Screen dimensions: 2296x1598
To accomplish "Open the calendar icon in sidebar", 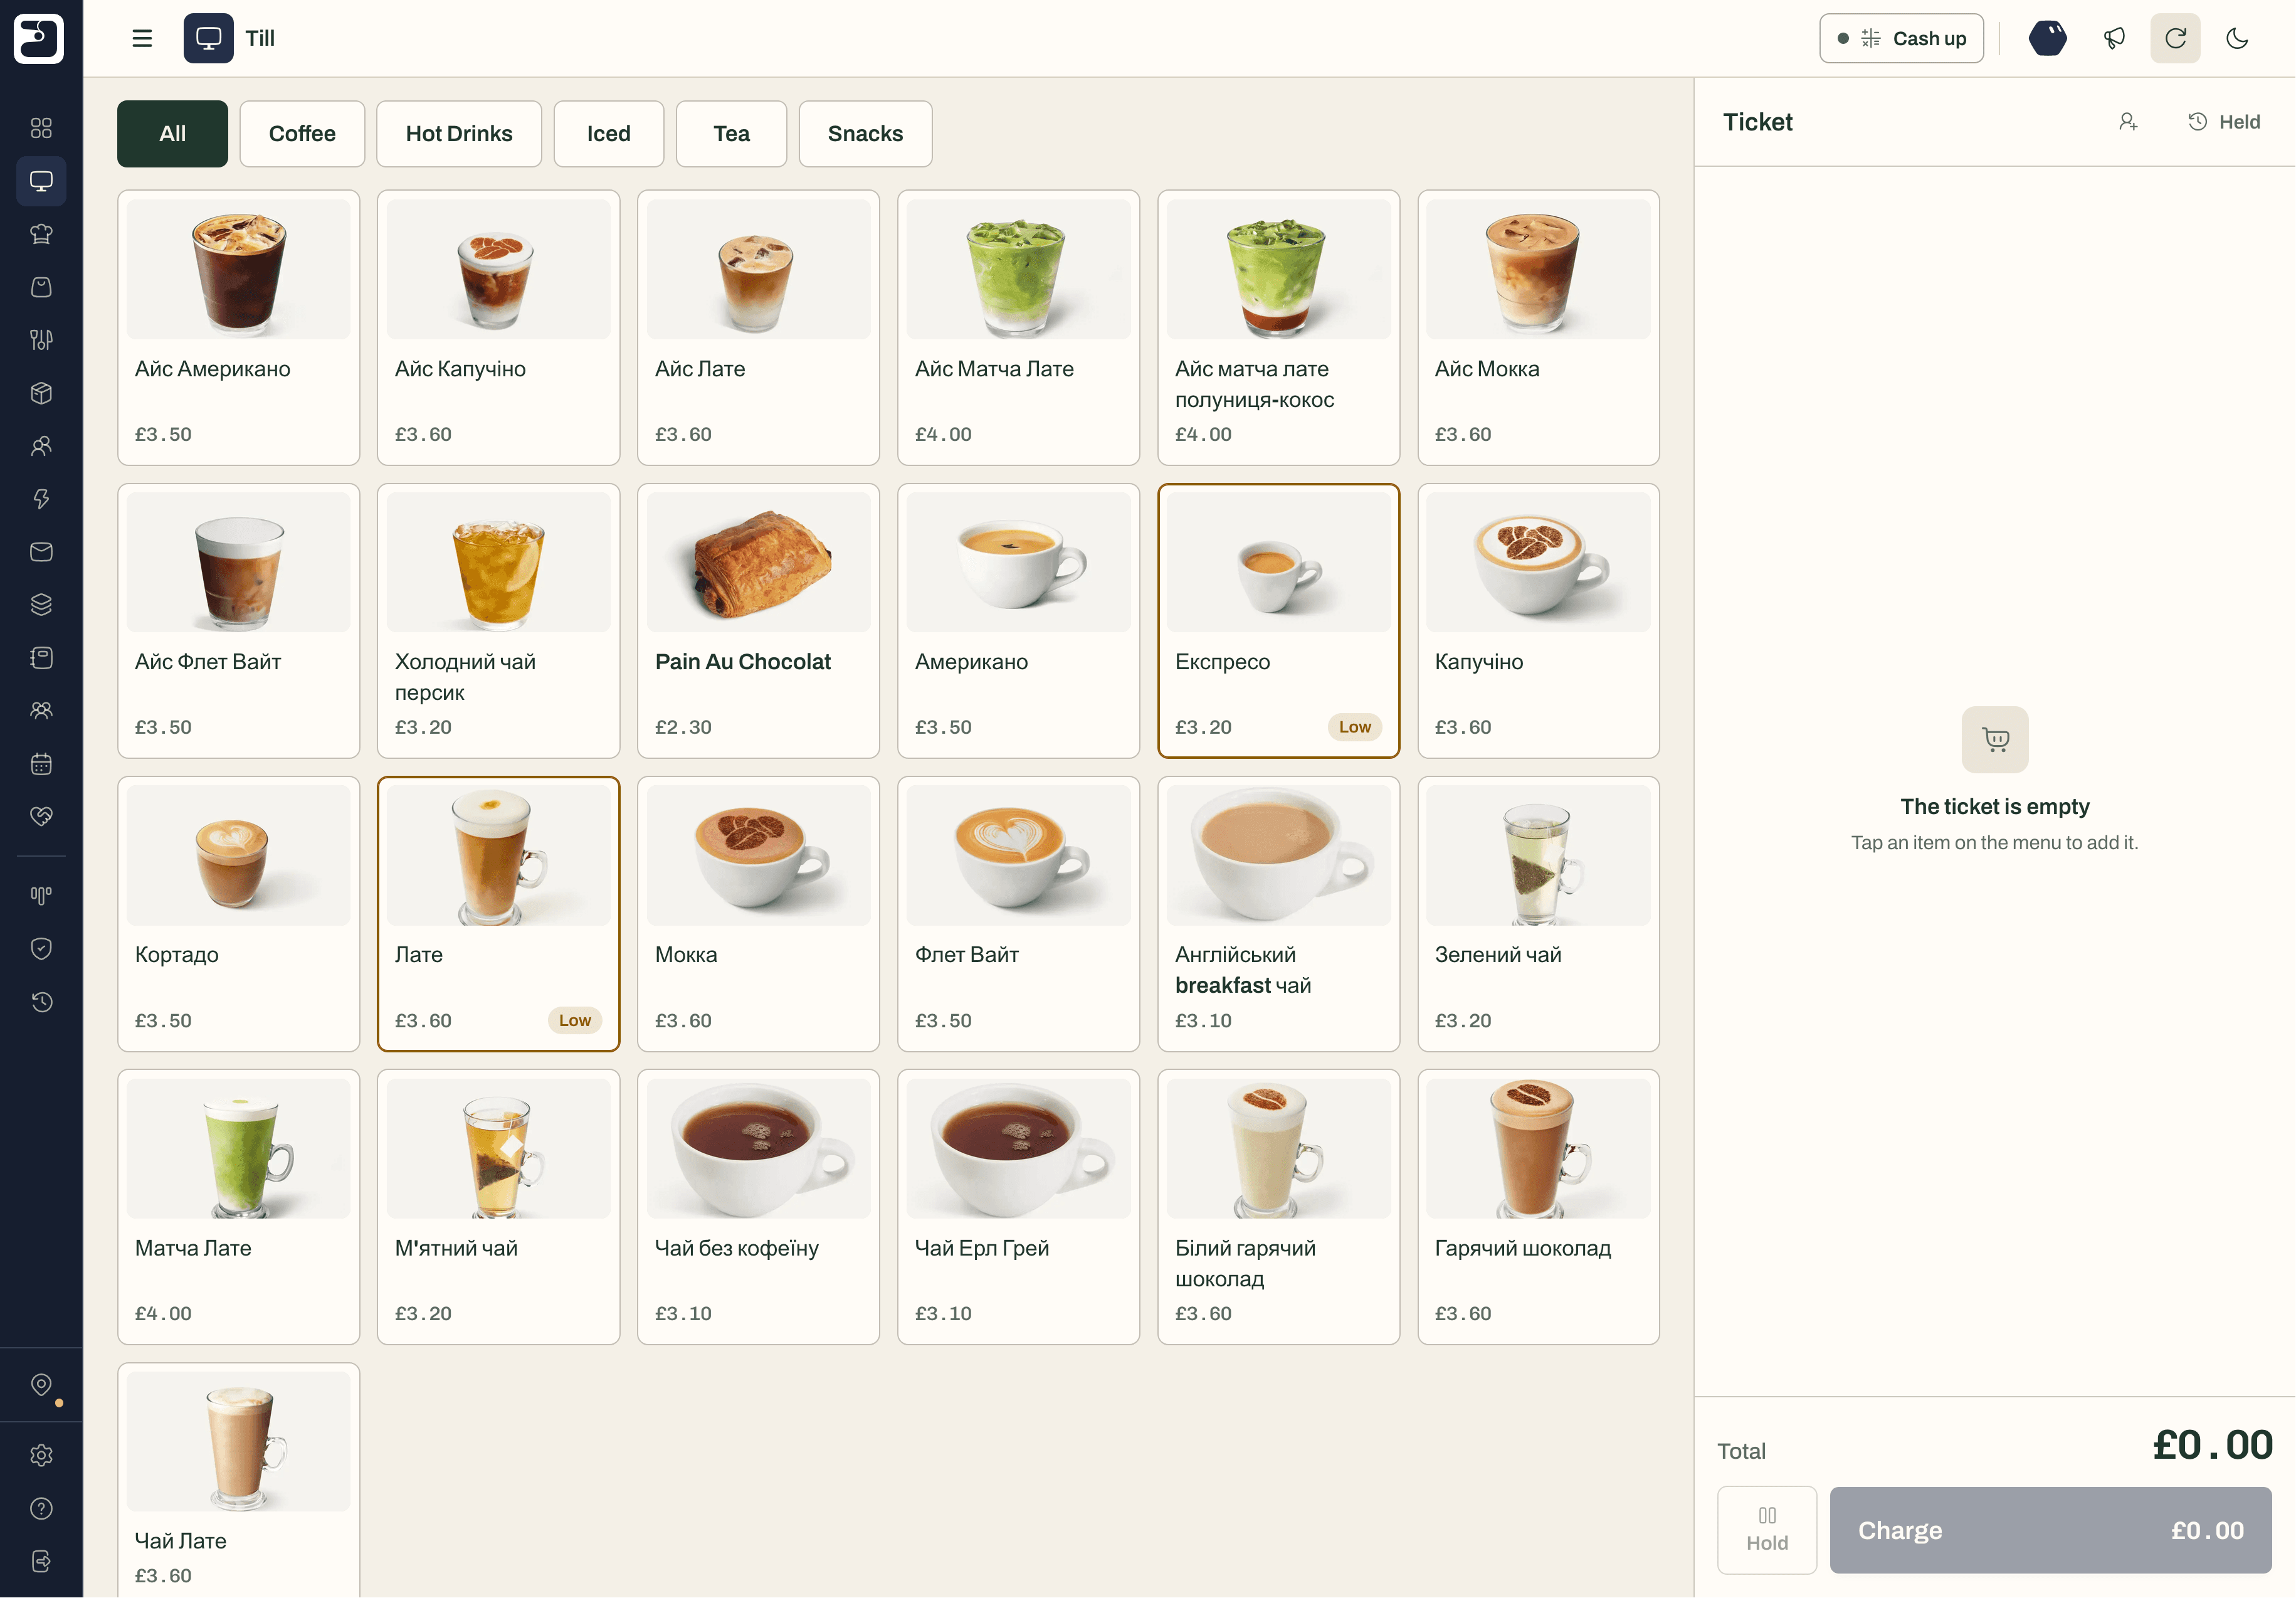I will 41,764.
